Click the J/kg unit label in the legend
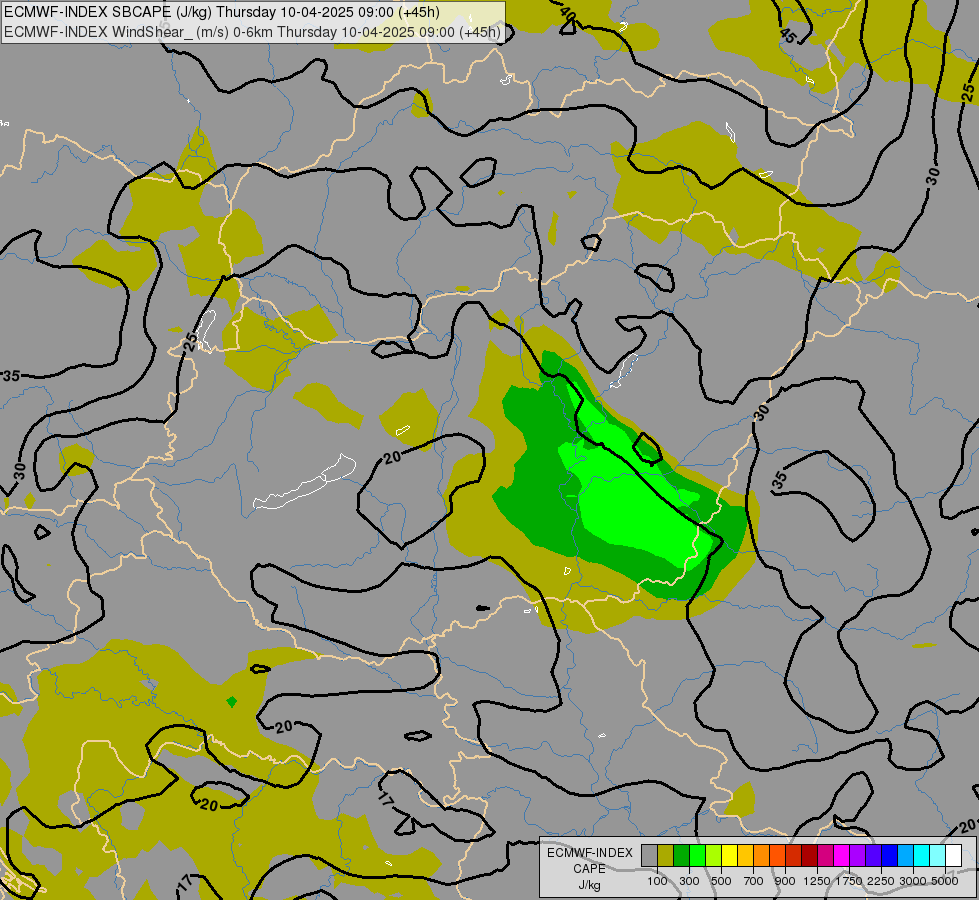This screenshot has height=900, width=979. point(589,886)
